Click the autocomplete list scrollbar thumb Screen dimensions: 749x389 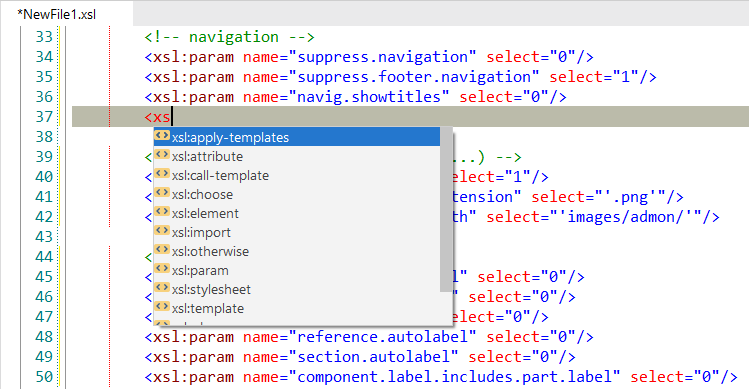pyautogui.click(x=446, y=209)
